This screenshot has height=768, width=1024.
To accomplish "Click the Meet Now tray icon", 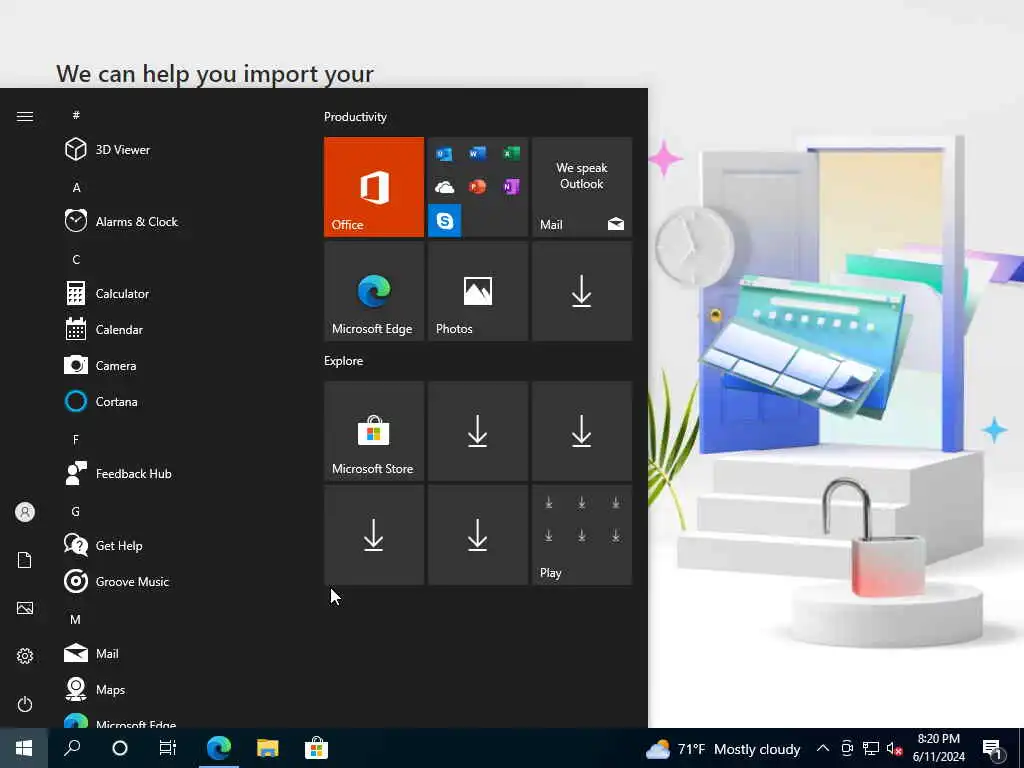I will (x=847, y=748).
